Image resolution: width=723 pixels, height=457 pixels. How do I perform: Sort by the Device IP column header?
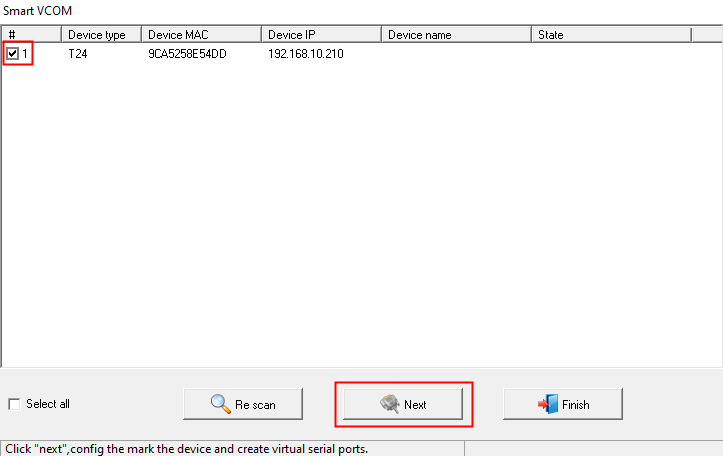320,35
